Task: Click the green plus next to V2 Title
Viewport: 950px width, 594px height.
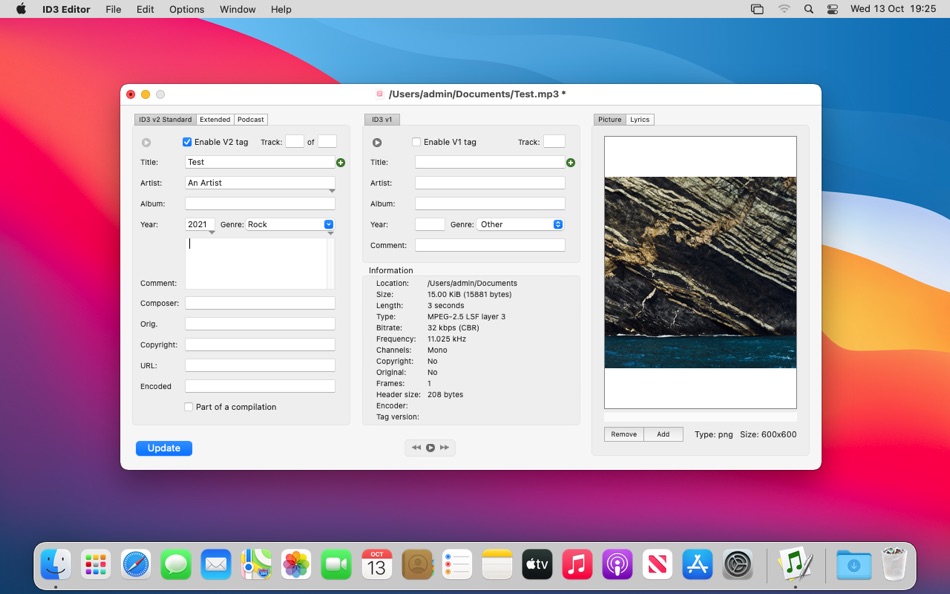Action: click(x=341, y=162)
